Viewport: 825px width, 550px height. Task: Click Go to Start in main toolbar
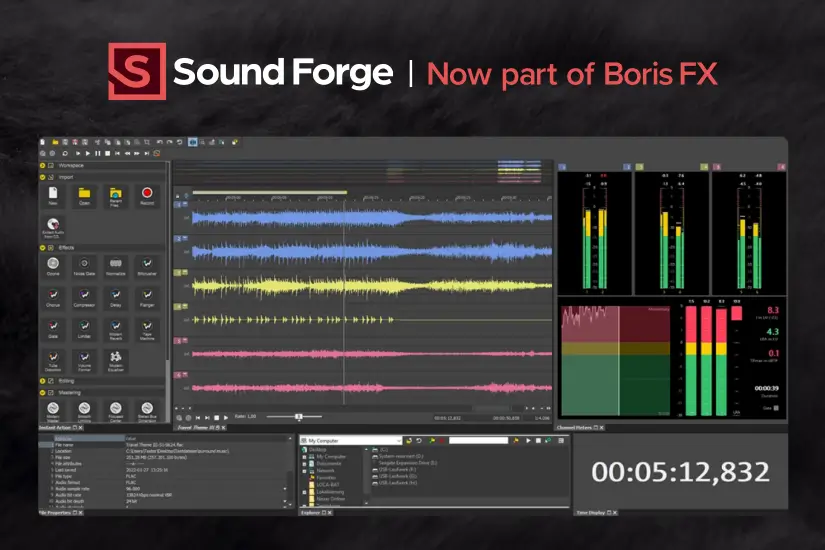pyautogui.click(x=117, y=153)
